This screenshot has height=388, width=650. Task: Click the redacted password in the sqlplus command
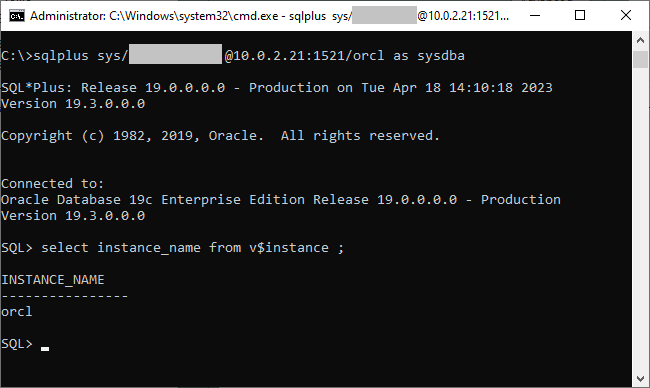(x=175, y=54)
